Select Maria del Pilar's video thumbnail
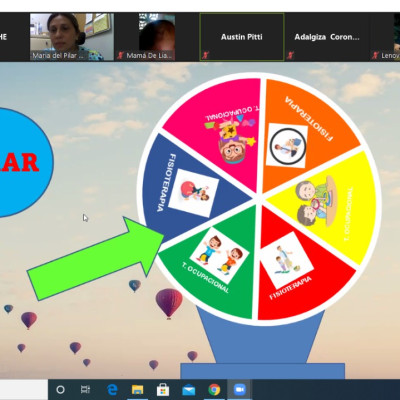The width and height of the screenshot is (400, 400). pos(72,37)
